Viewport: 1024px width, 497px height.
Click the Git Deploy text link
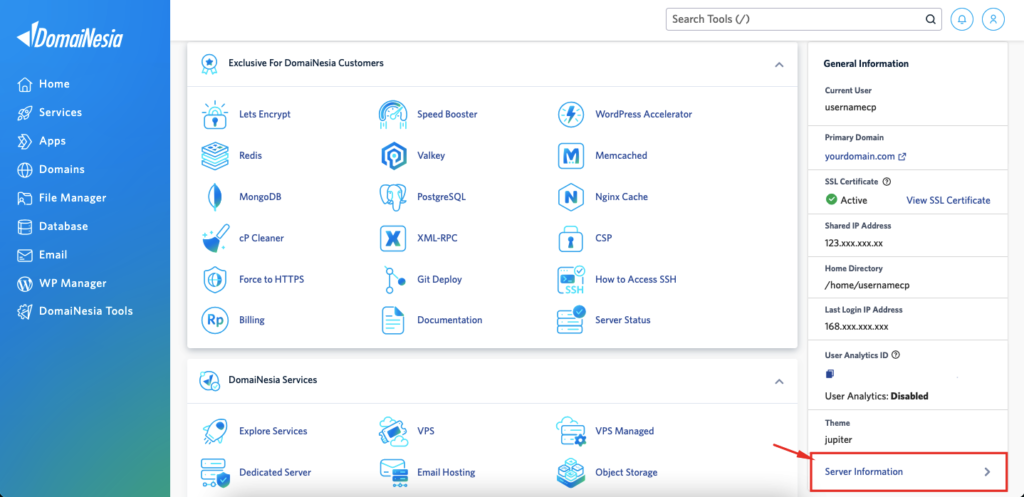click(x=440, y=280)
